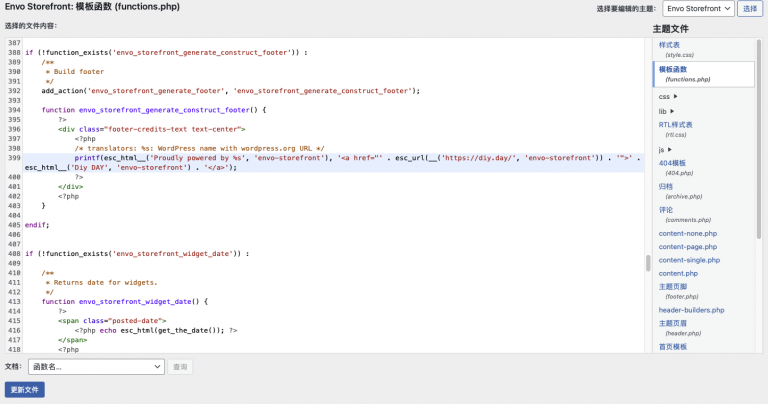The height and width of the screenshot is (404, 768).
Task: Open the 归档 archive.php file
Action: pos(666,186)
